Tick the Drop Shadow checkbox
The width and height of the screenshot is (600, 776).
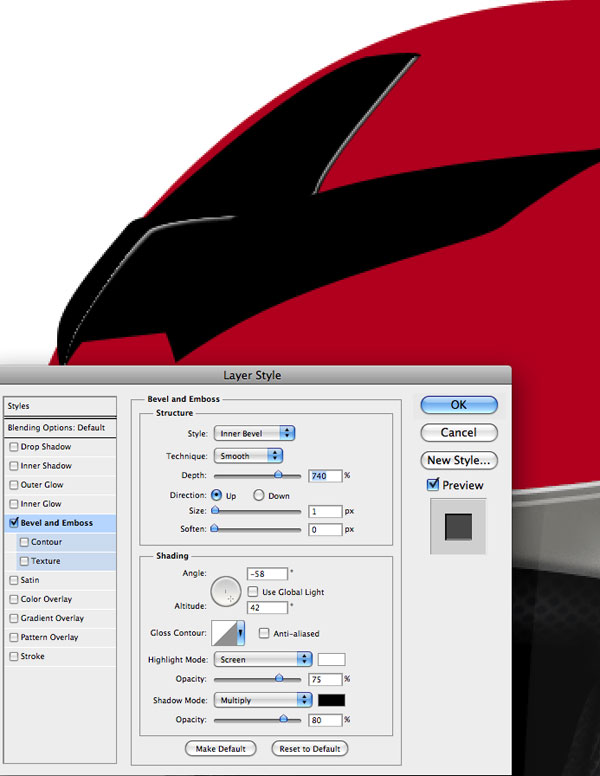(14, 447)
